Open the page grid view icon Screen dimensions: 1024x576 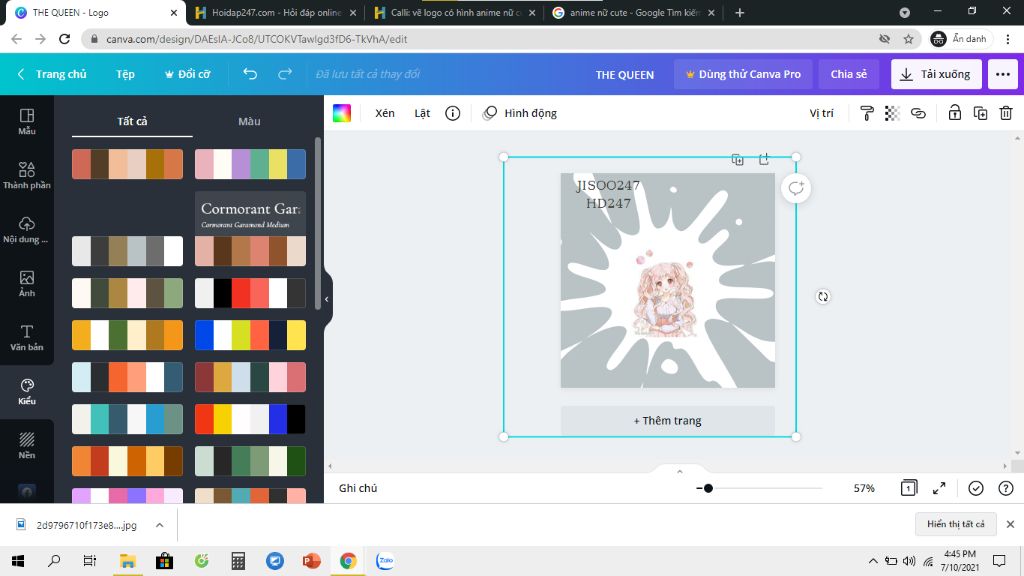point(908,488)
